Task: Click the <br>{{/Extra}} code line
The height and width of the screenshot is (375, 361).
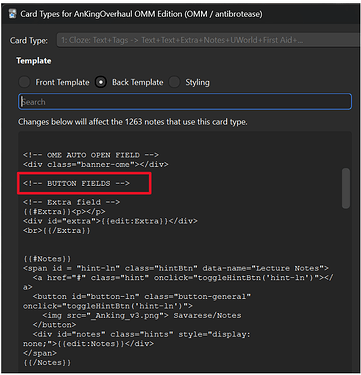Action: (x=57, y=230)
